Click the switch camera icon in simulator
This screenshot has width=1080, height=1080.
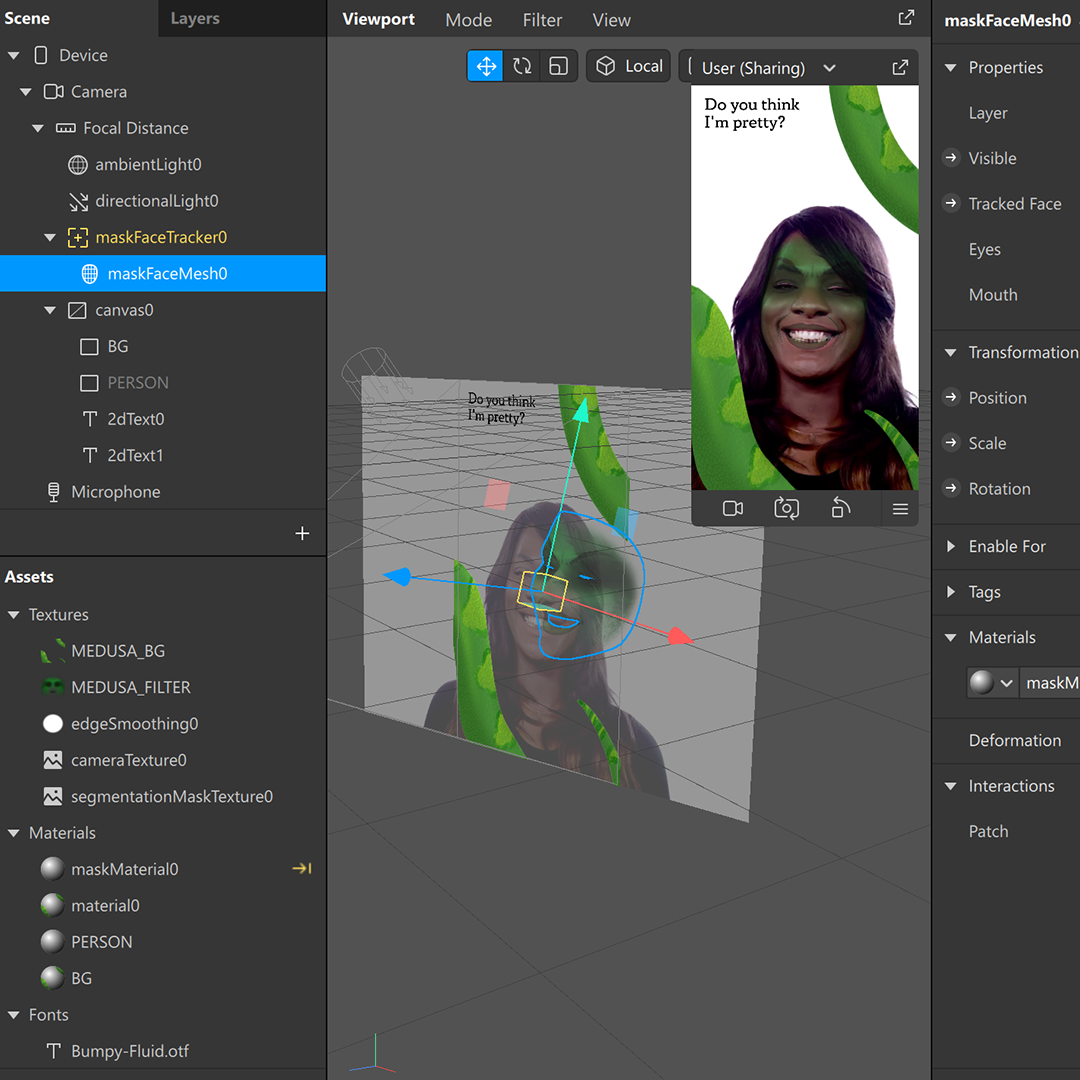point(787,509)
